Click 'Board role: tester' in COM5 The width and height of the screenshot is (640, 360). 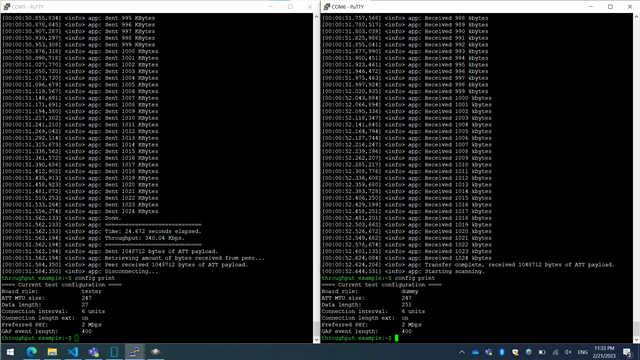click(x=51, y=291)
